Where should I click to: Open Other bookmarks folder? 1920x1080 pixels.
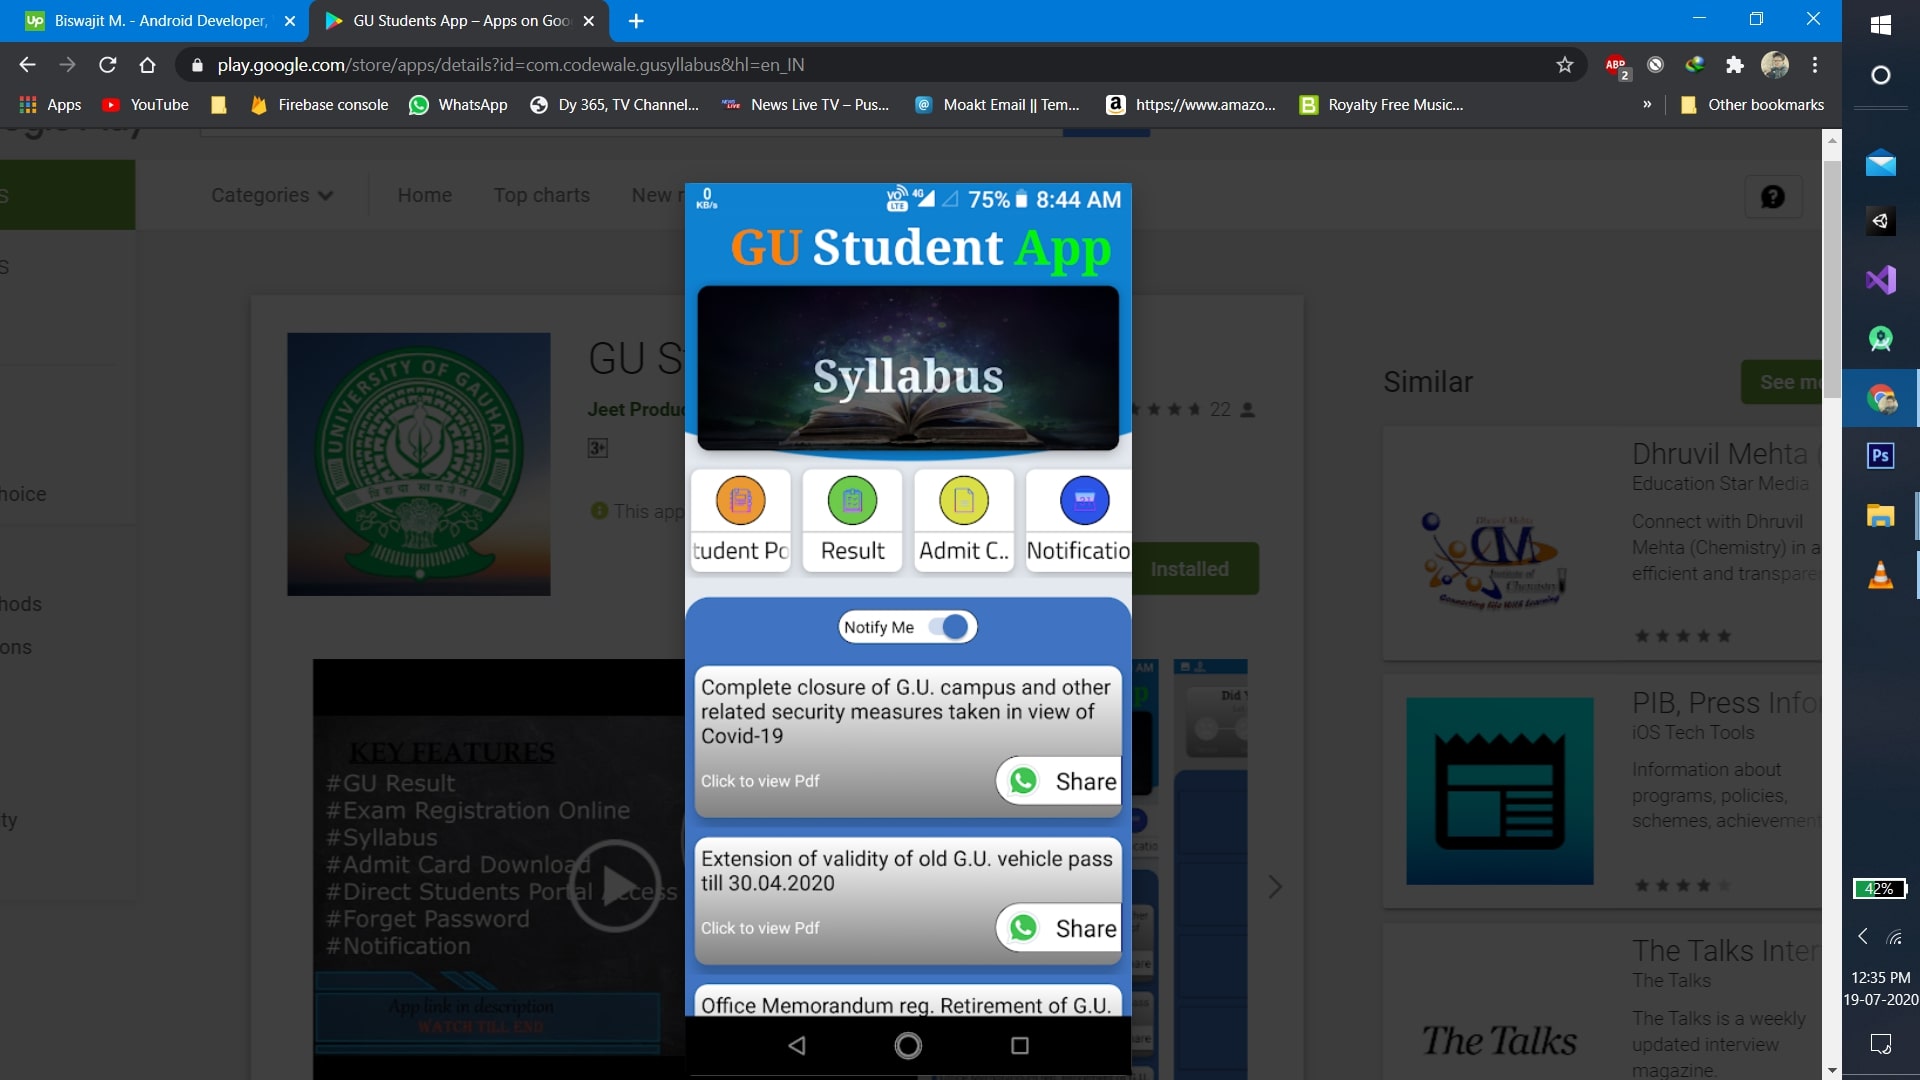click(1752, 105)
